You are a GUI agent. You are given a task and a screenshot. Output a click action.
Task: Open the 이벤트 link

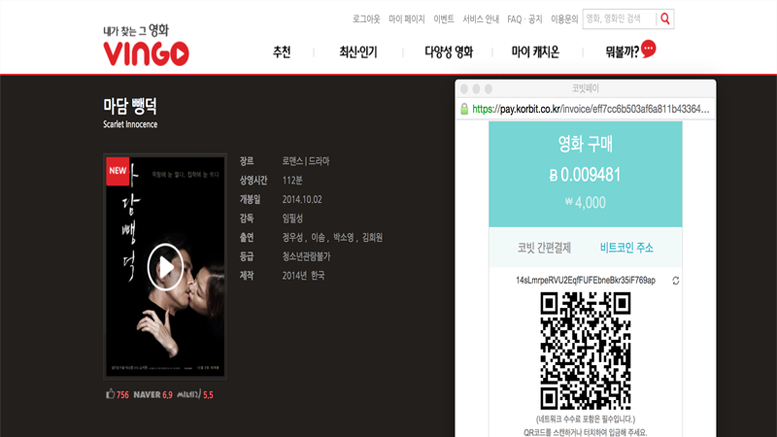click(444, 19)
